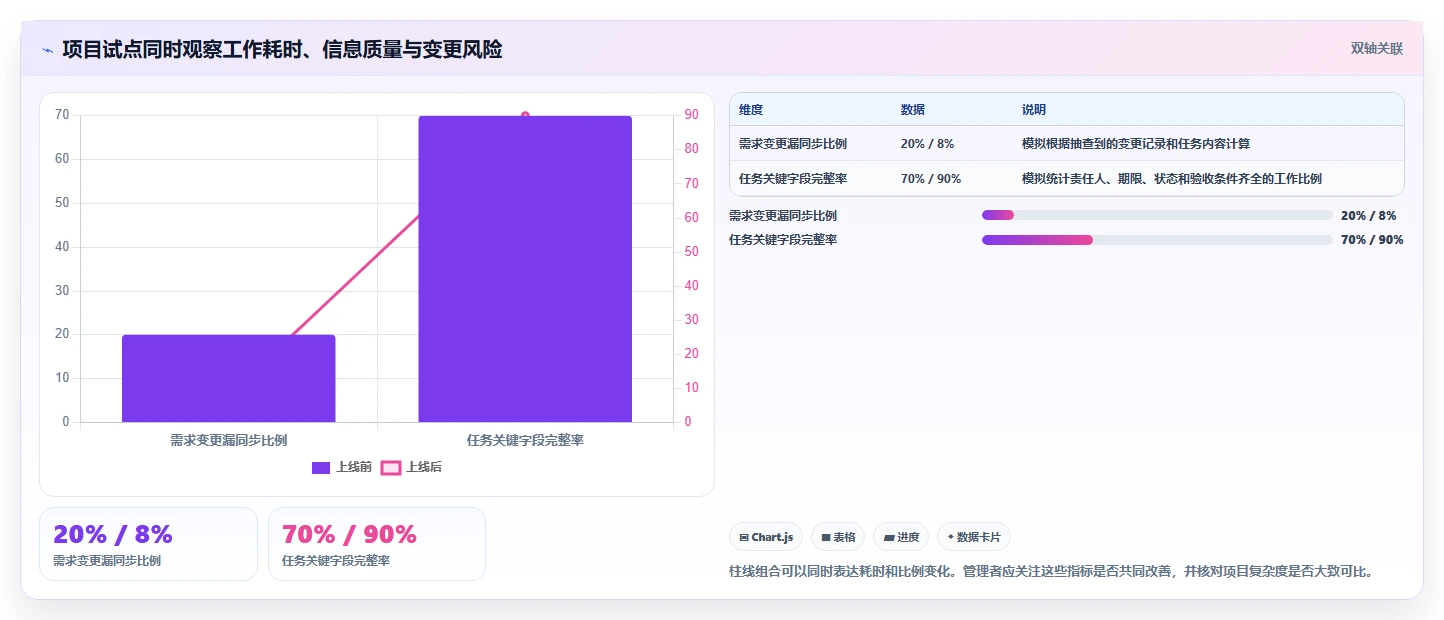Viewport: 1444px width, 620px height.
Task: Toggle the 上线前 legend entry
Action: 342,467
